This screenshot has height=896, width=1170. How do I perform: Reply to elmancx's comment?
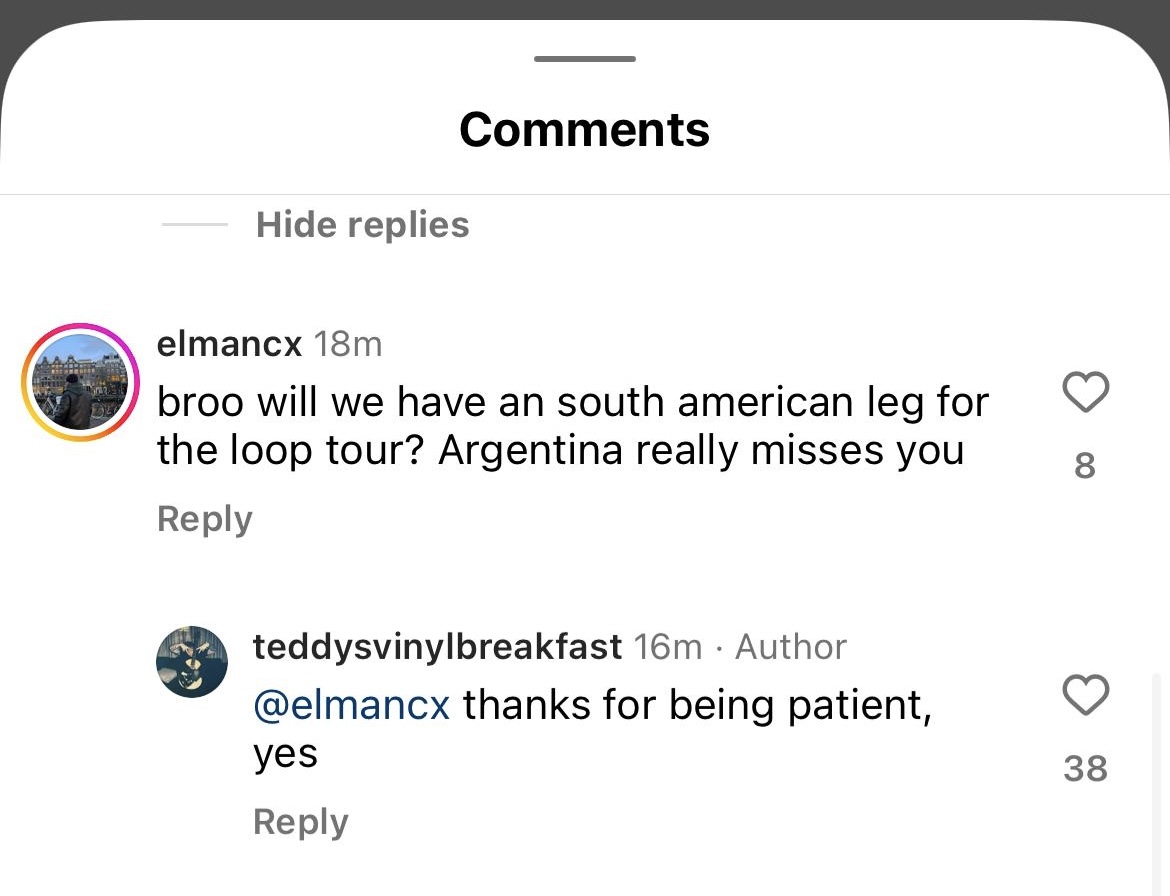point(204,519)
